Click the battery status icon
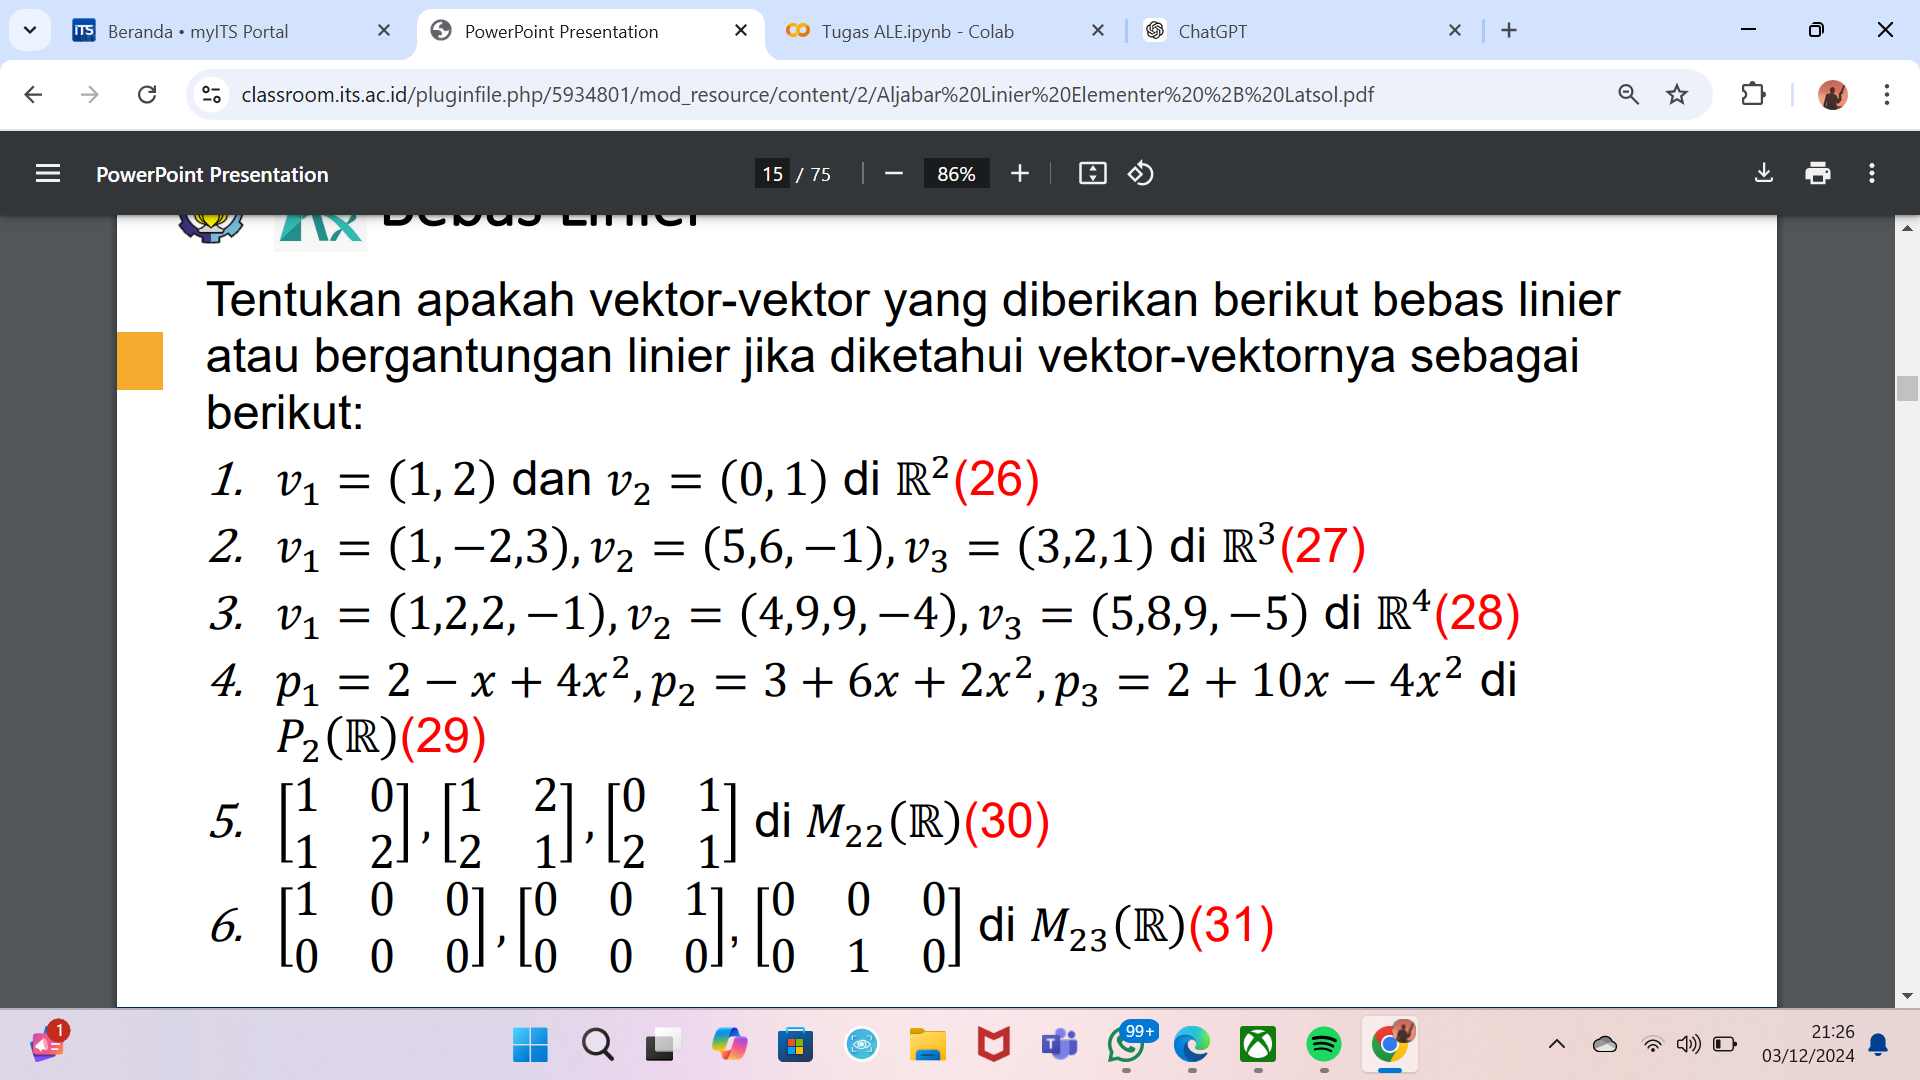The width and height of the screenshot is (1920, 1080). (x=1725, y=1045)
